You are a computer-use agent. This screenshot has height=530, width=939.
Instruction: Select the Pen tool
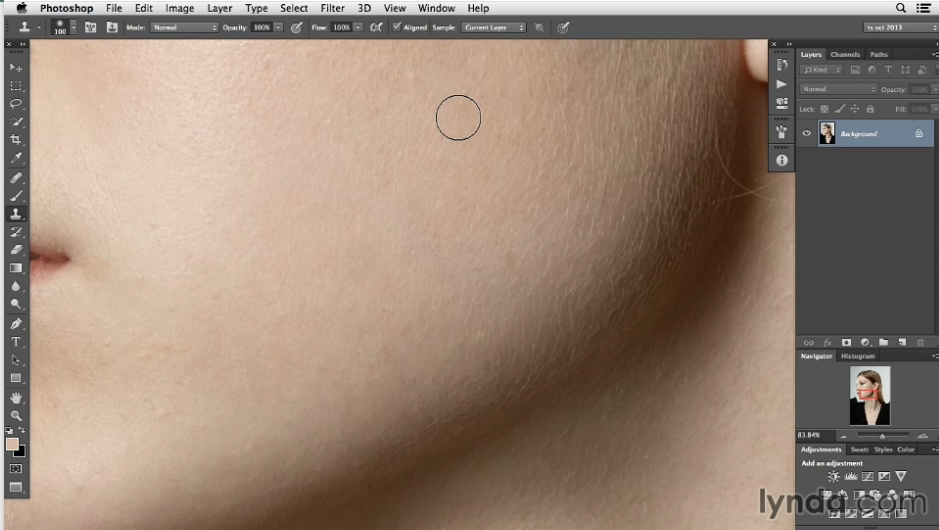pyautogui.click(x=16, y=324)
